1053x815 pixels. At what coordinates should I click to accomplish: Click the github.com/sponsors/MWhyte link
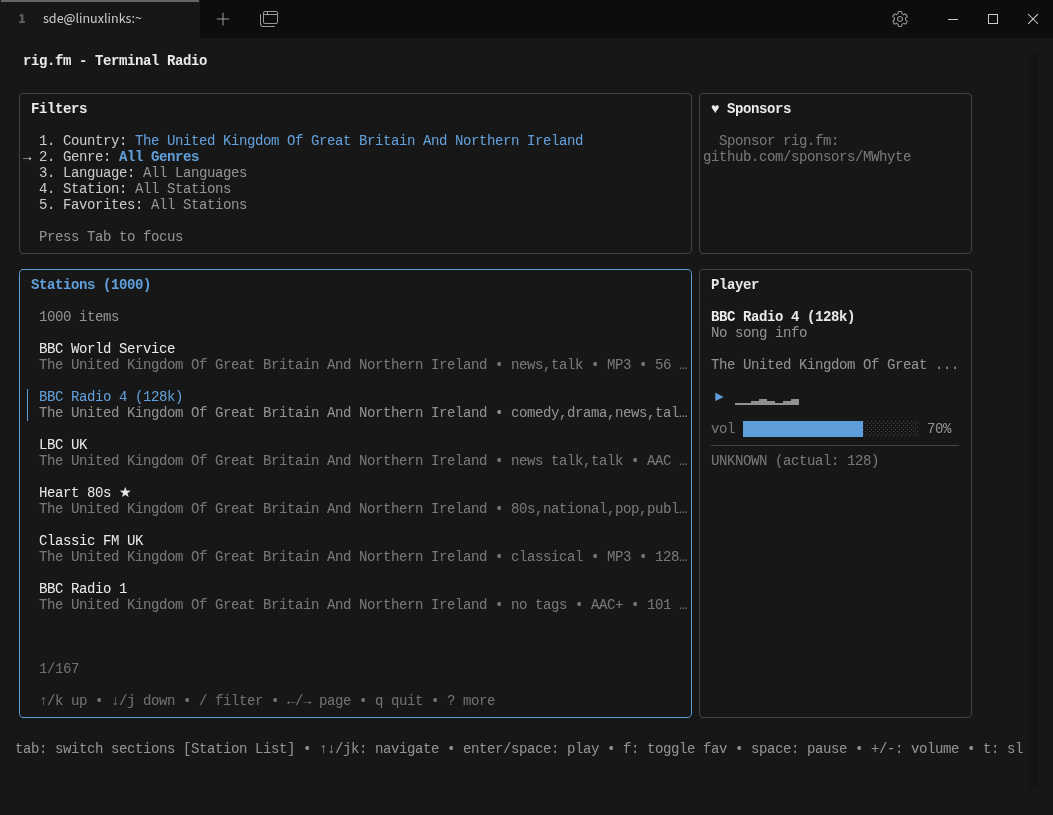coord(807,157)
